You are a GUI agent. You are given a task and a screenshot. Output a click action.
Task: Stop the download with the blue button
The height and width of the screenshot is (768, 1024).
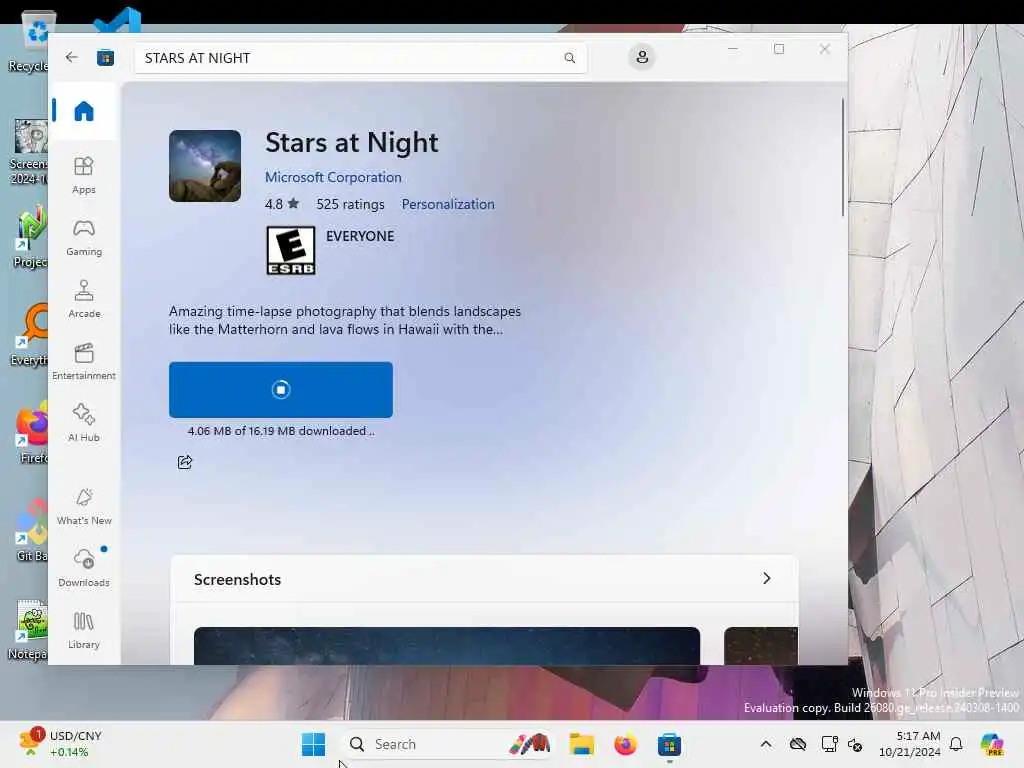tap(281, 390)
